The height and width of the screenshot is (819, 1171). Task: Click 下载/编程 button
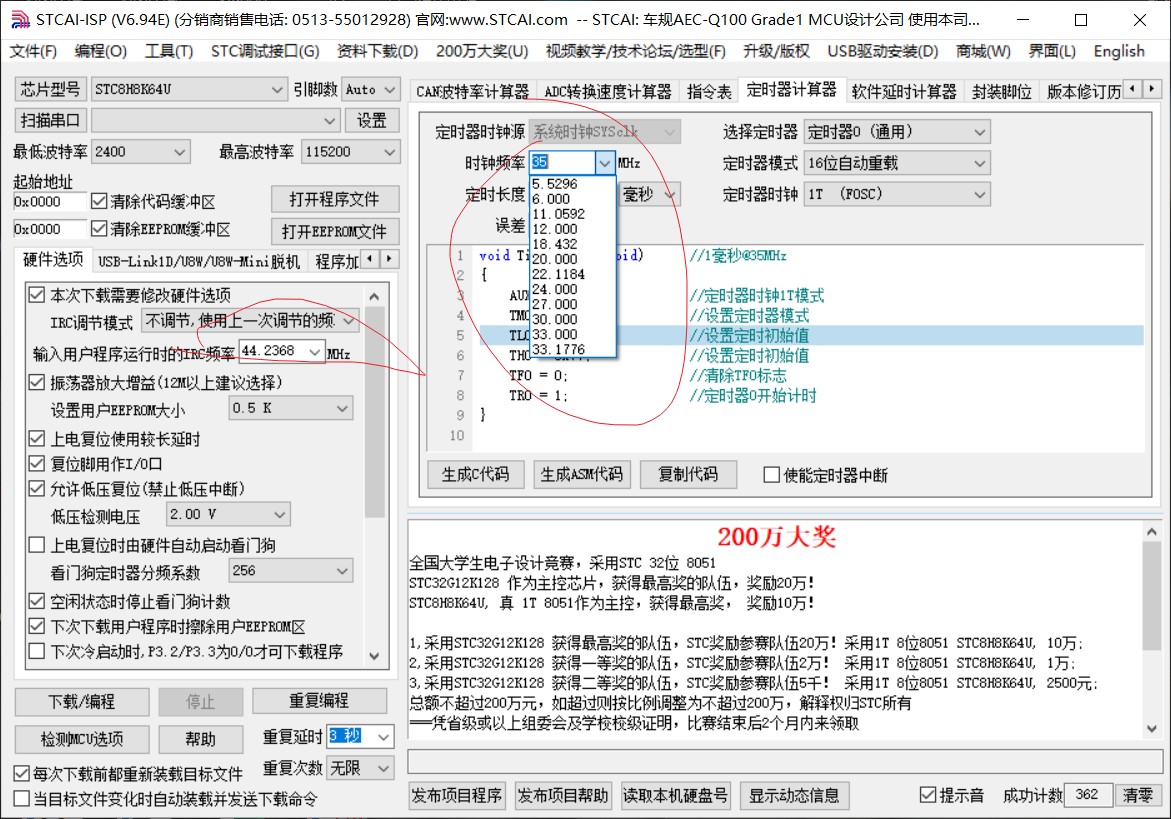tap(81, 701)
